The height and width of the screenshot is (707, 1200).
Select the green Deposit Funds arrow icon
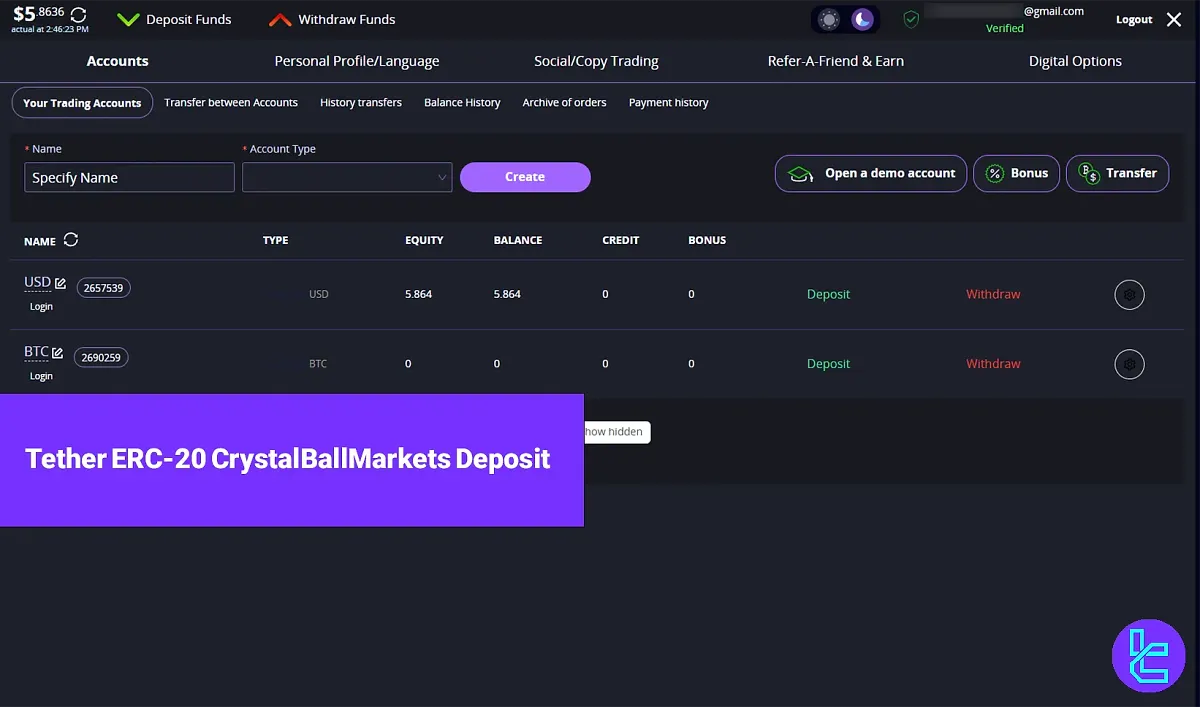(x=128, y=17)
